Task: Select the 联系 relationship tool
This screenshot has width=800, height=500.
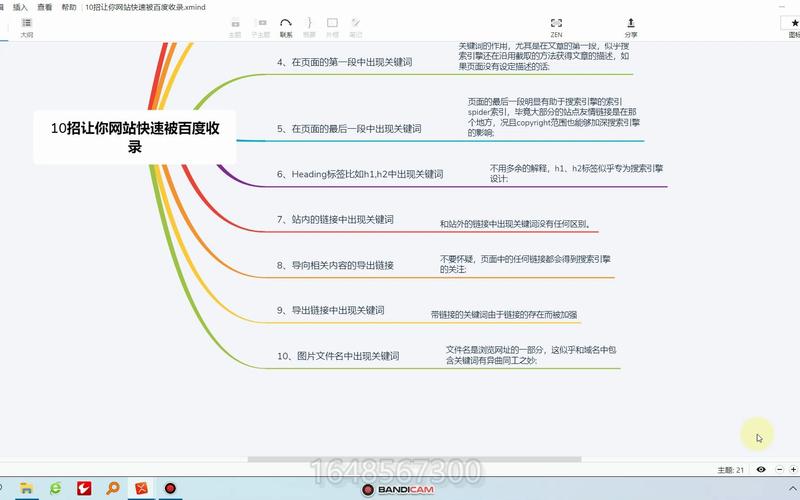Action: (286, 27)
